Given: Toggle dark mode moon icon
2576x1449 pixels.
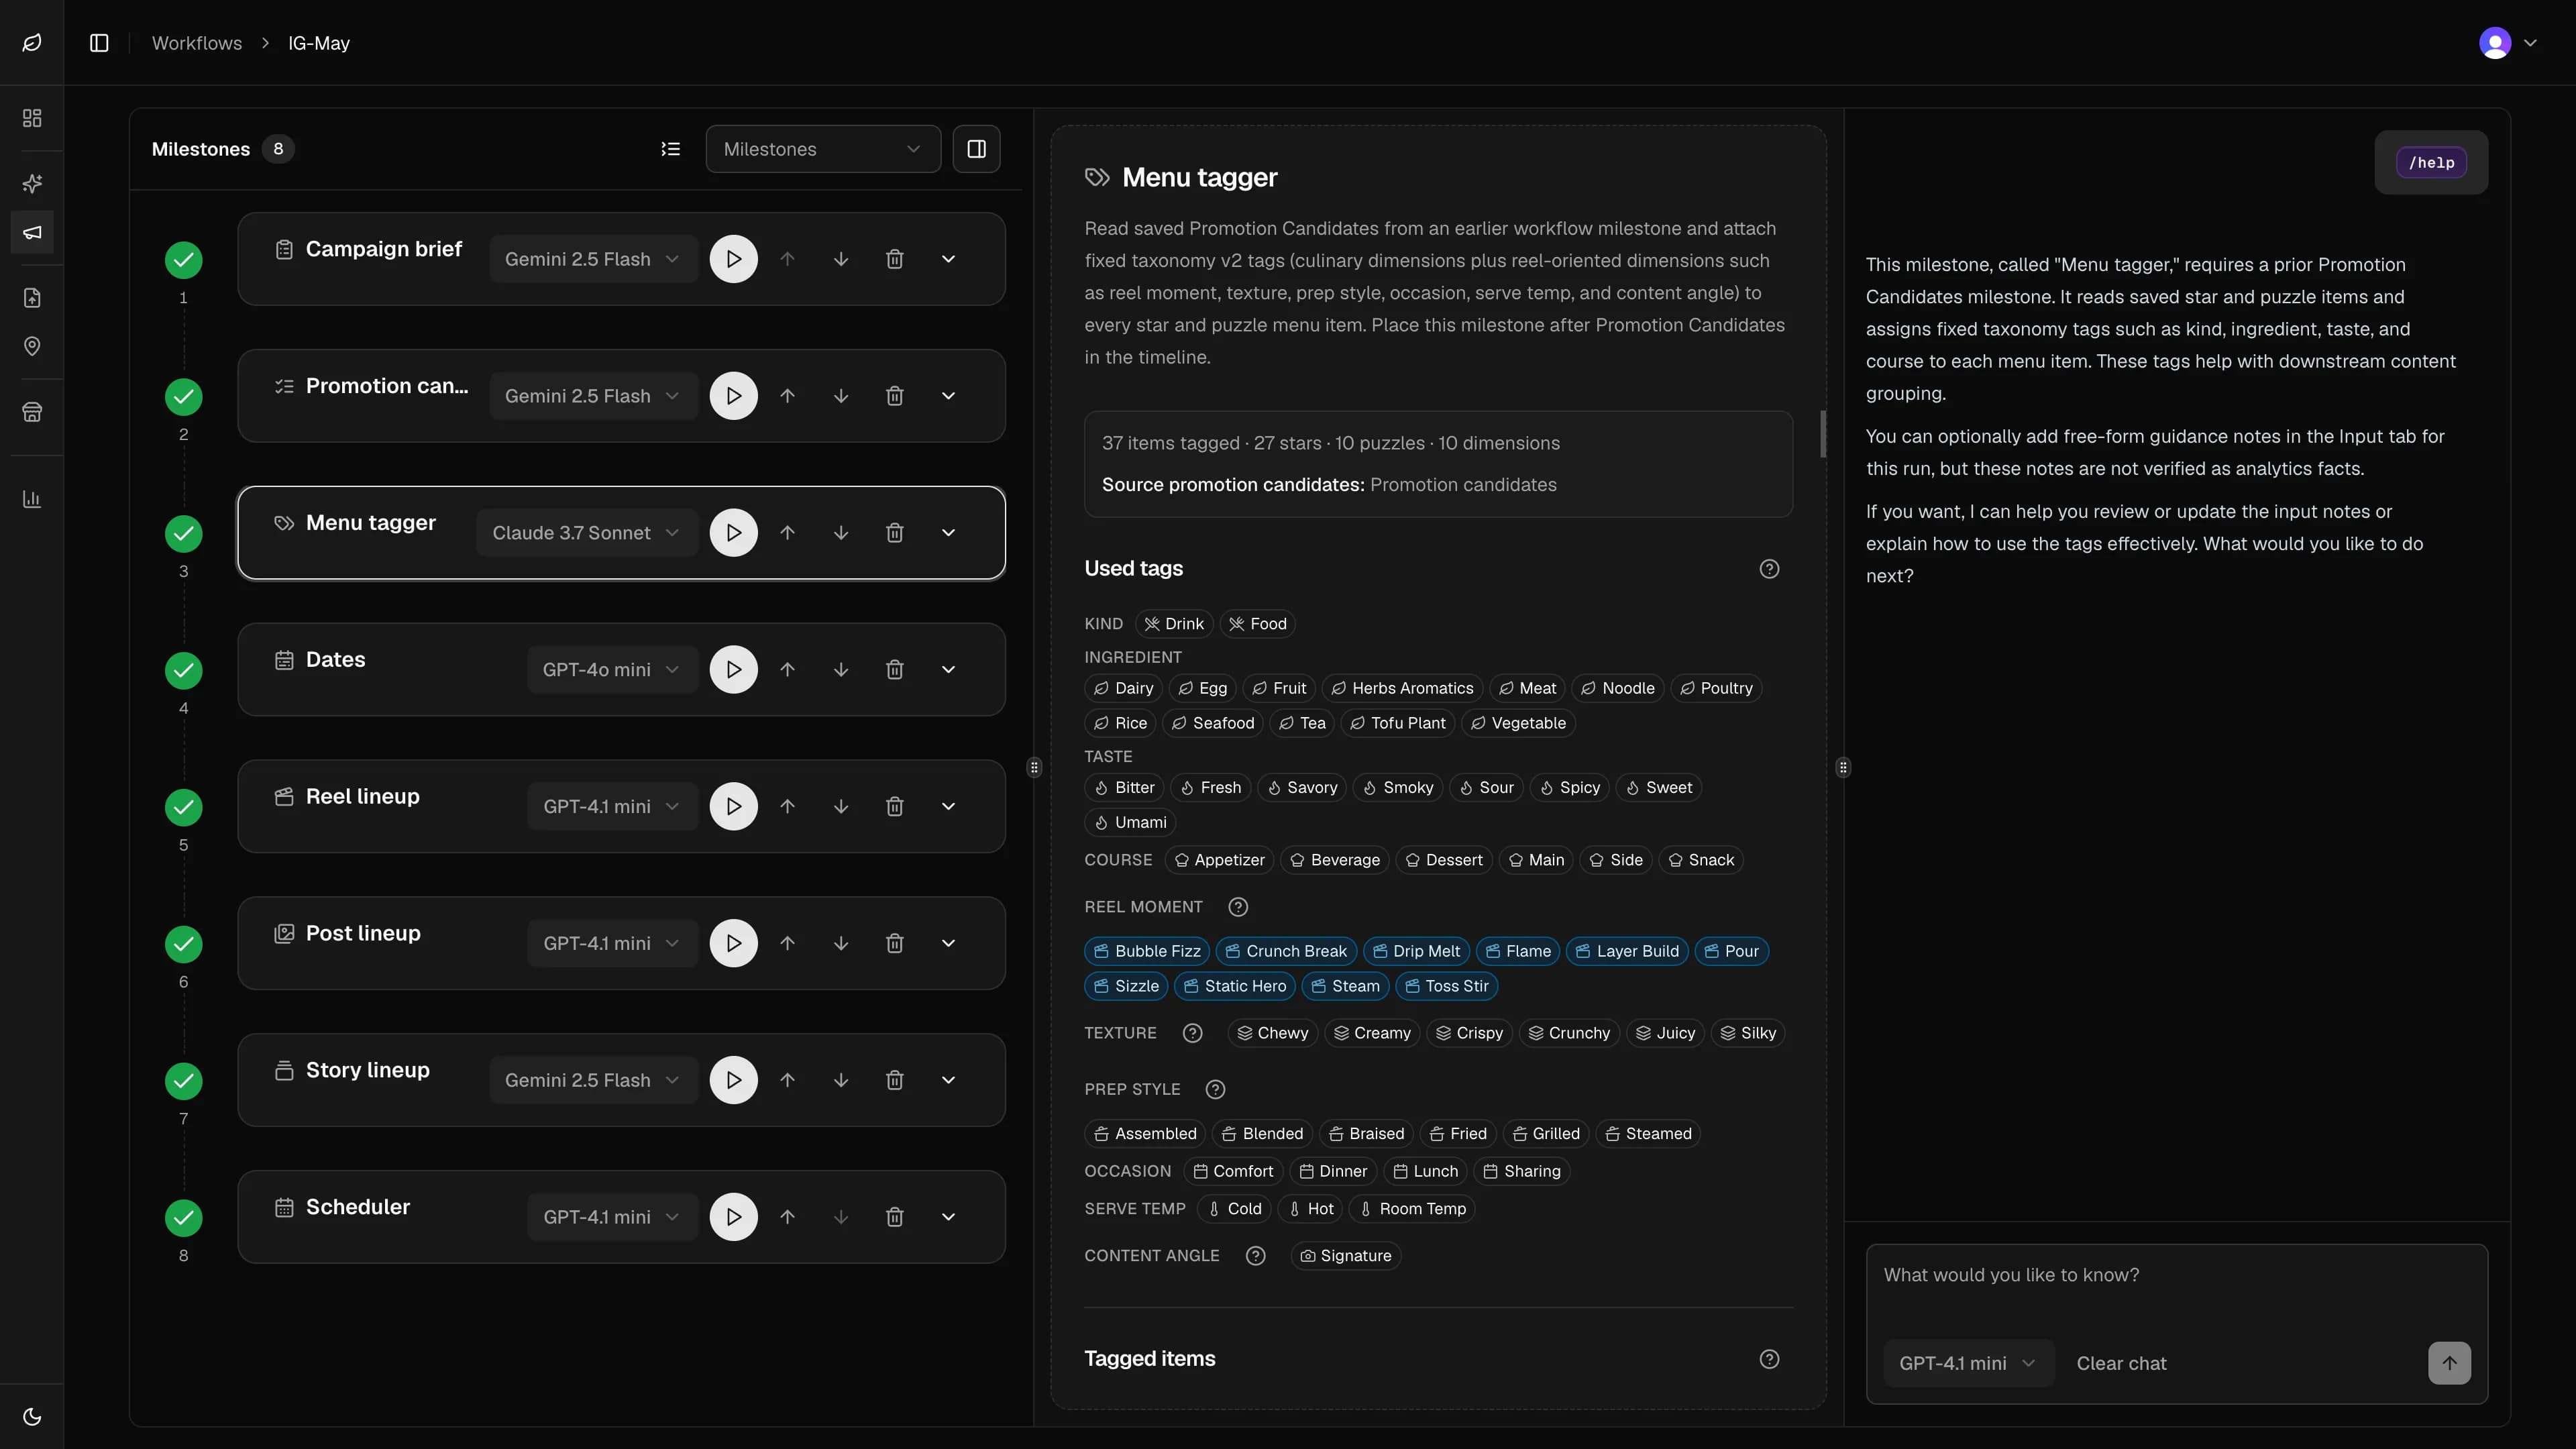Looking at the screenshot, I should coord(32,1416).
